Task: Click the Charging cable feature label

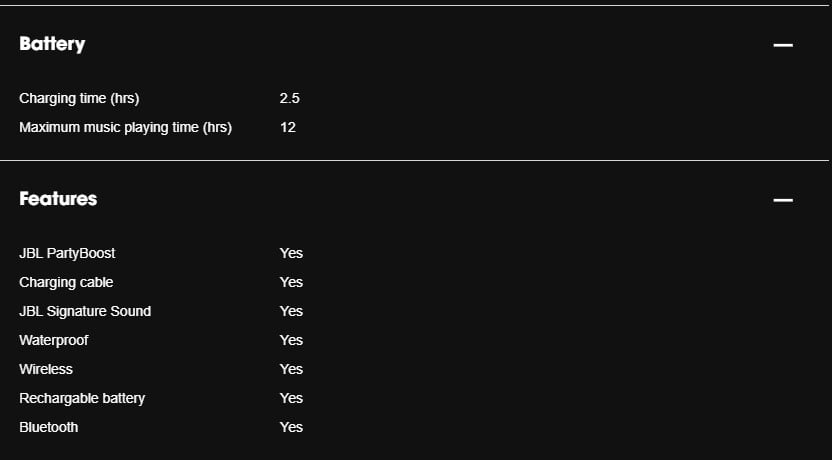Action: tap(66, 282)
